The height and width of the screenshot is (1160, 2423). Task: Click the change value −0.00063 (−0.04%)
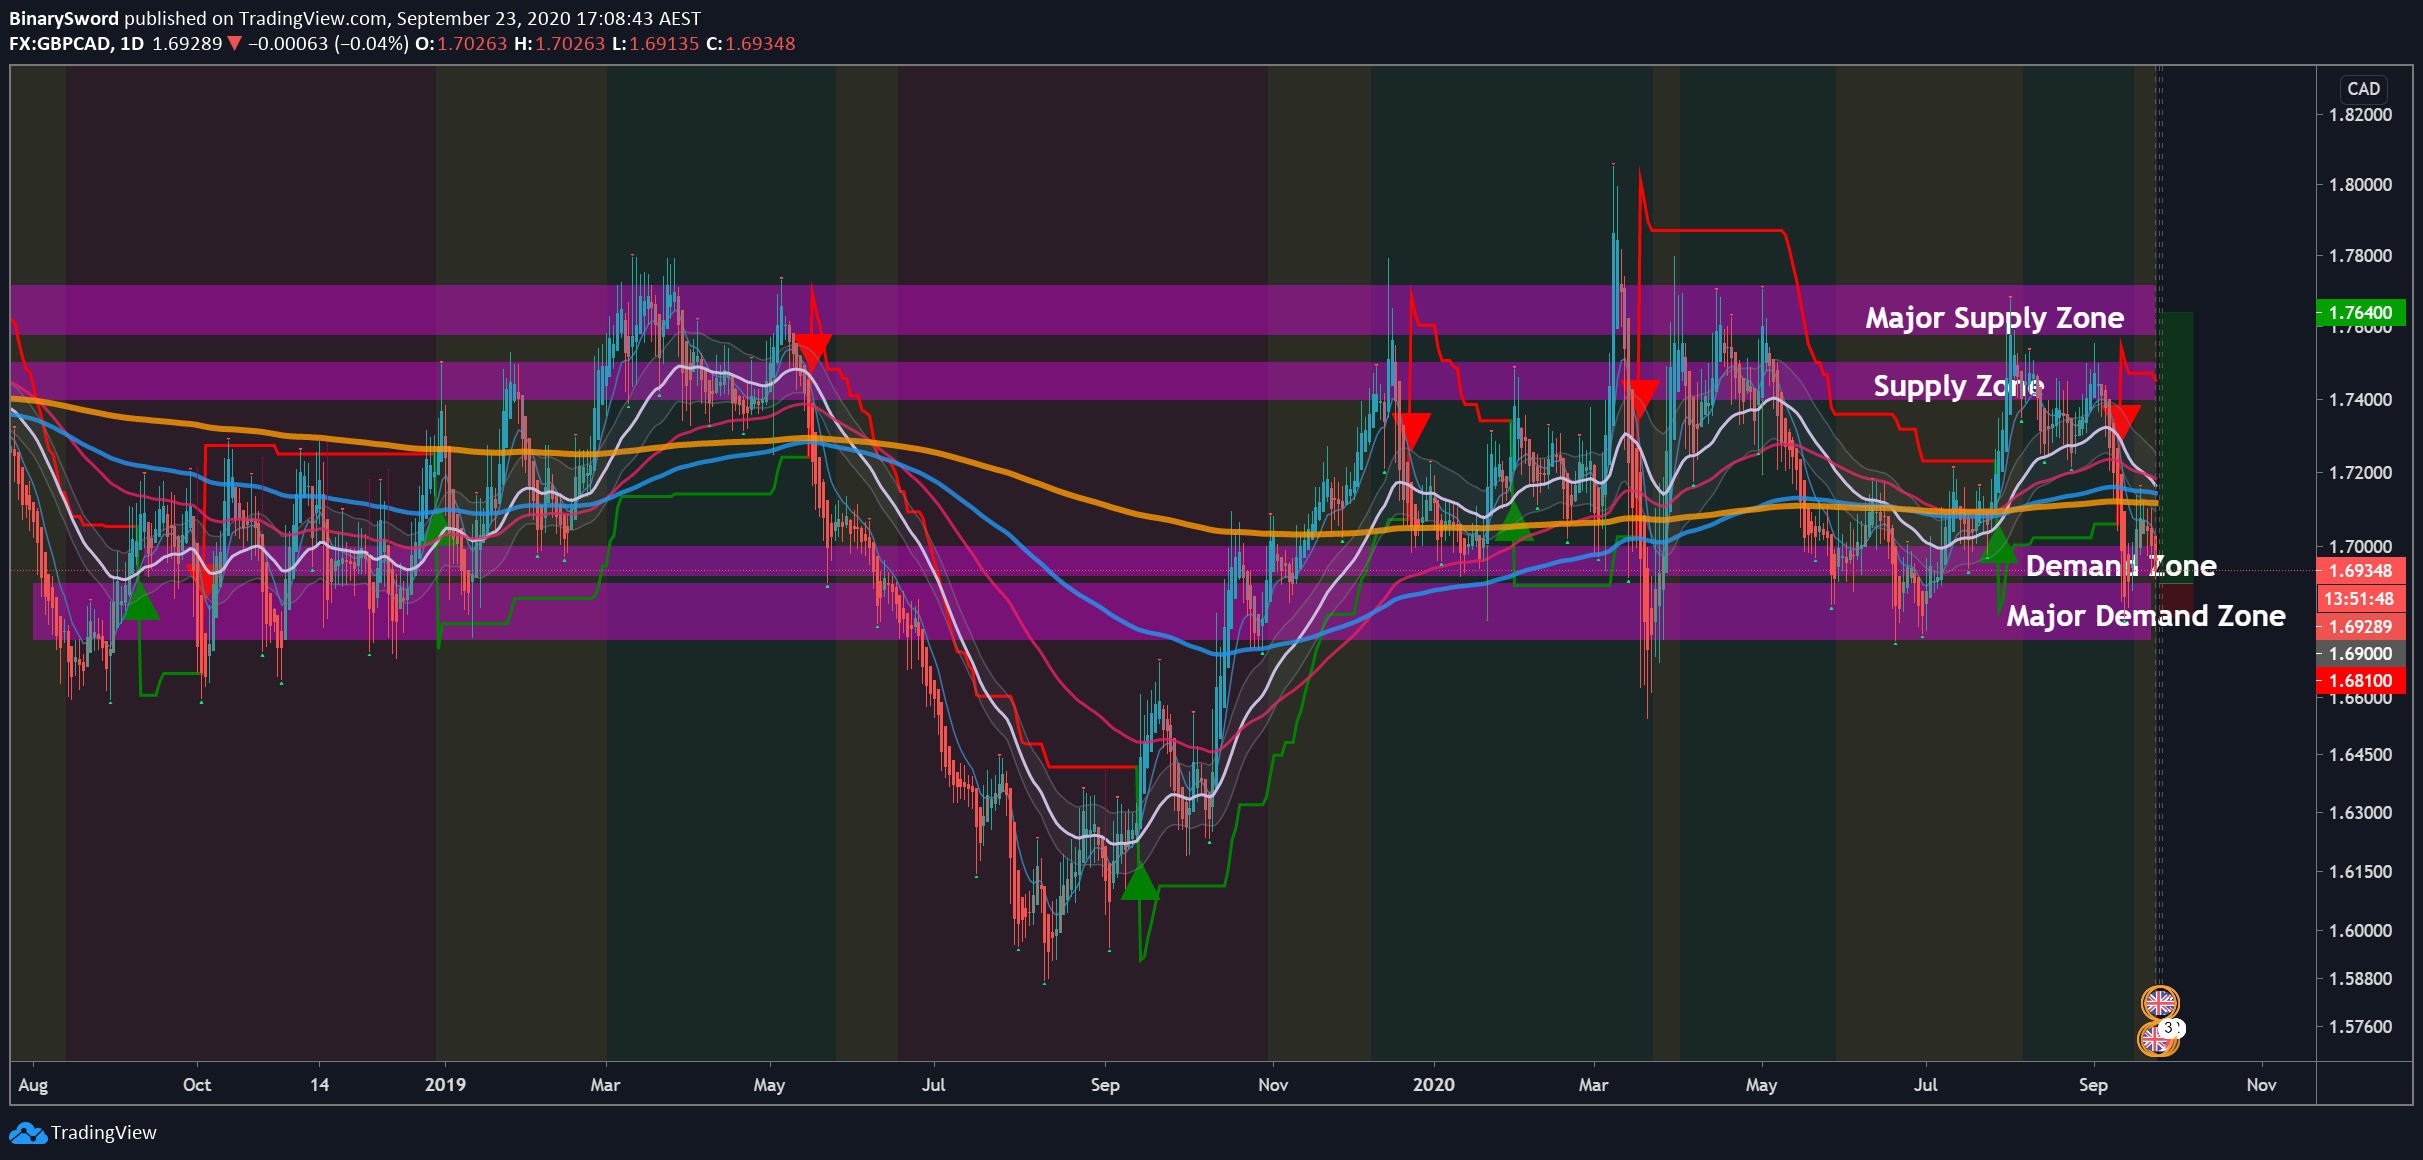[x=328, y=44]
